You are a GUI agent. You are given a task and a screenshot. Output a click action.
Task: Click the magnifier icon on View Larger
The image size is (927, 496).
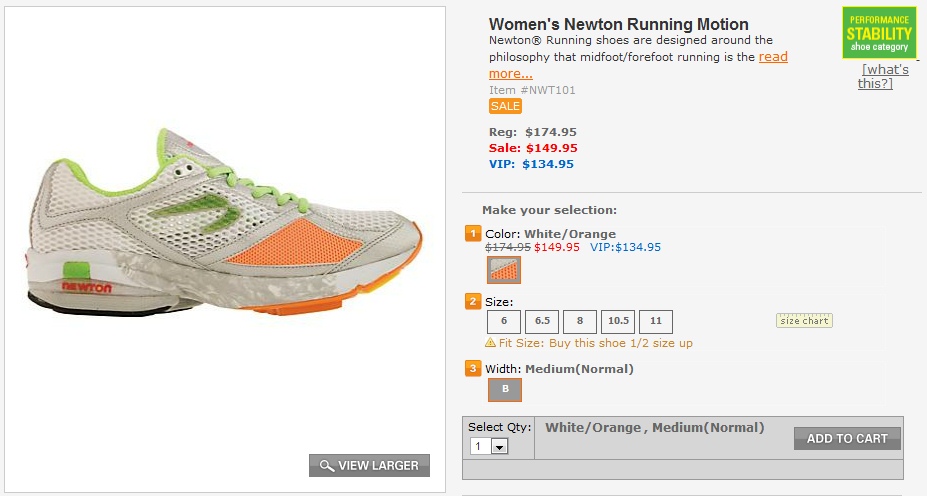click(x=326, y=466)
